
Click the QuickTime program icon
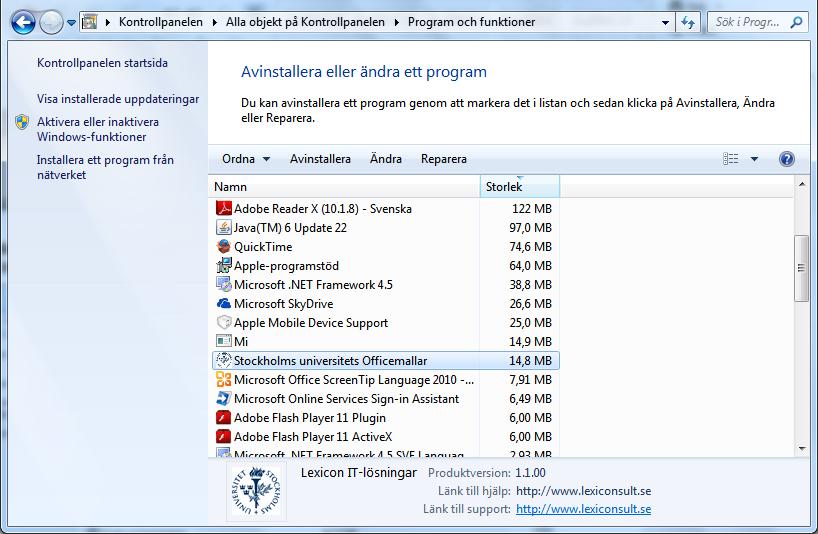[x=224, y=246]
